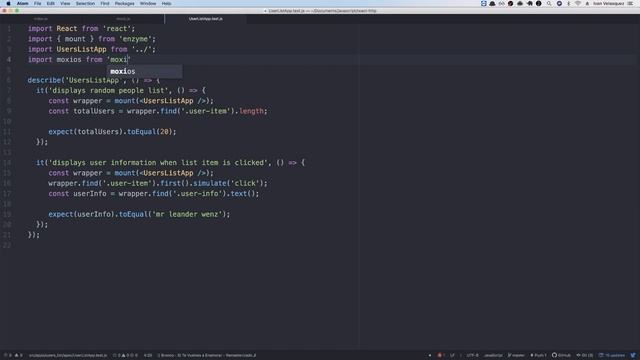Open the Apple menu
The width and height of the screenshot is (640, 360).
(8, 3)
